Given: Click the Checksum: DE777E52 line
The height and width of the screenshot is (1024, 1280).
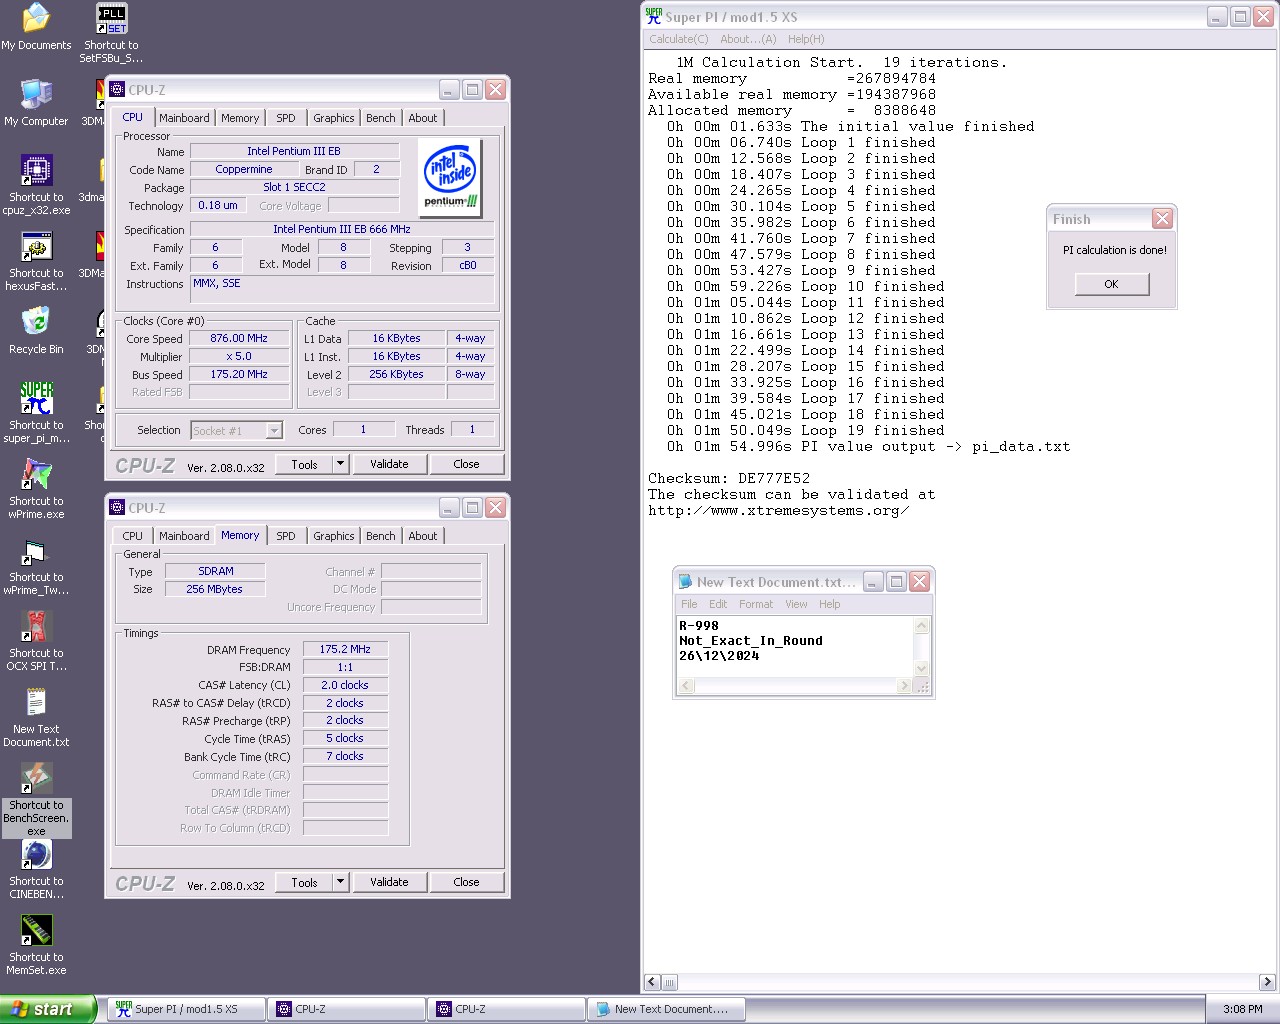Looking at the screenshot, I should [729, 478].
